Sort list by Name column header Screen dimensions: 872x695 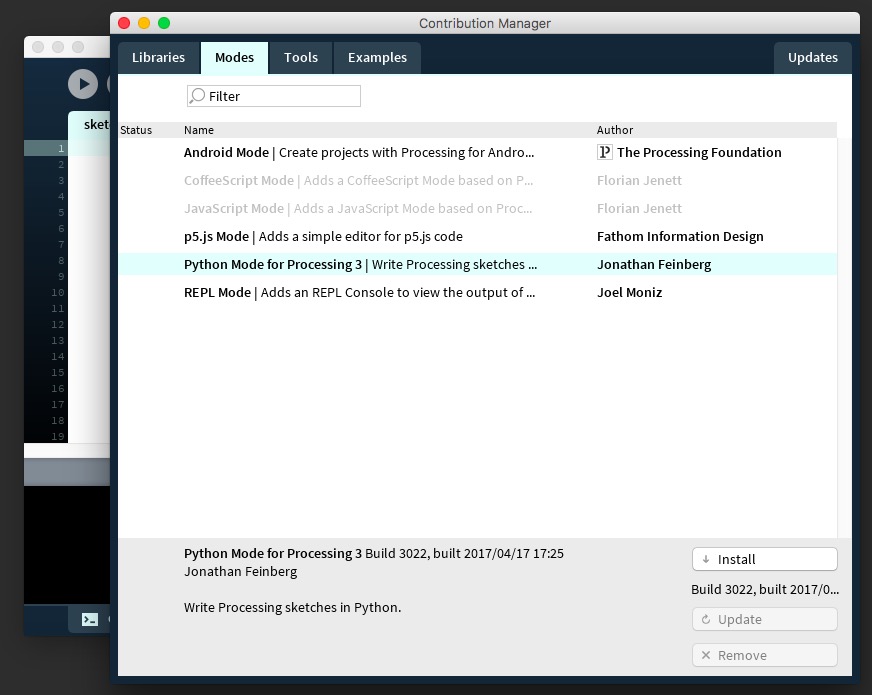pos(199,130)
